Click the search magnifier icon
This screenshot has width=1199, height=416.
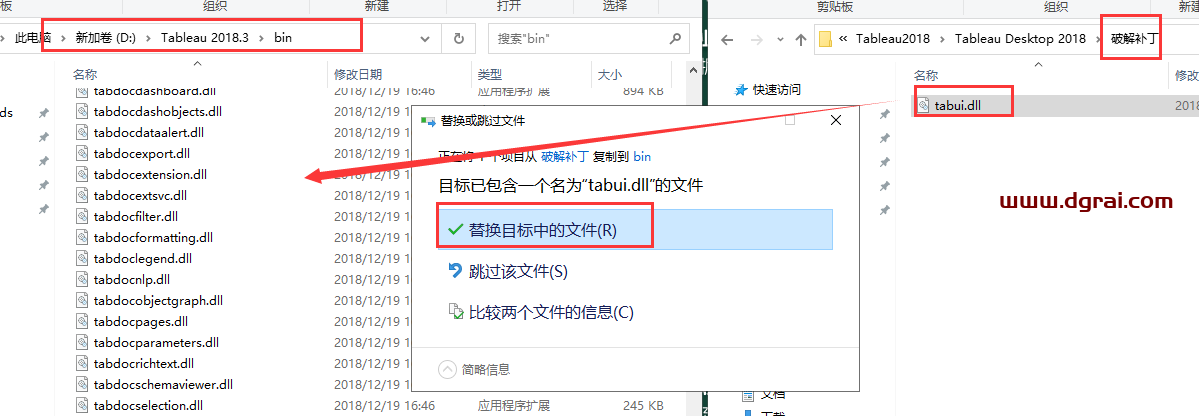coord(674,38)
